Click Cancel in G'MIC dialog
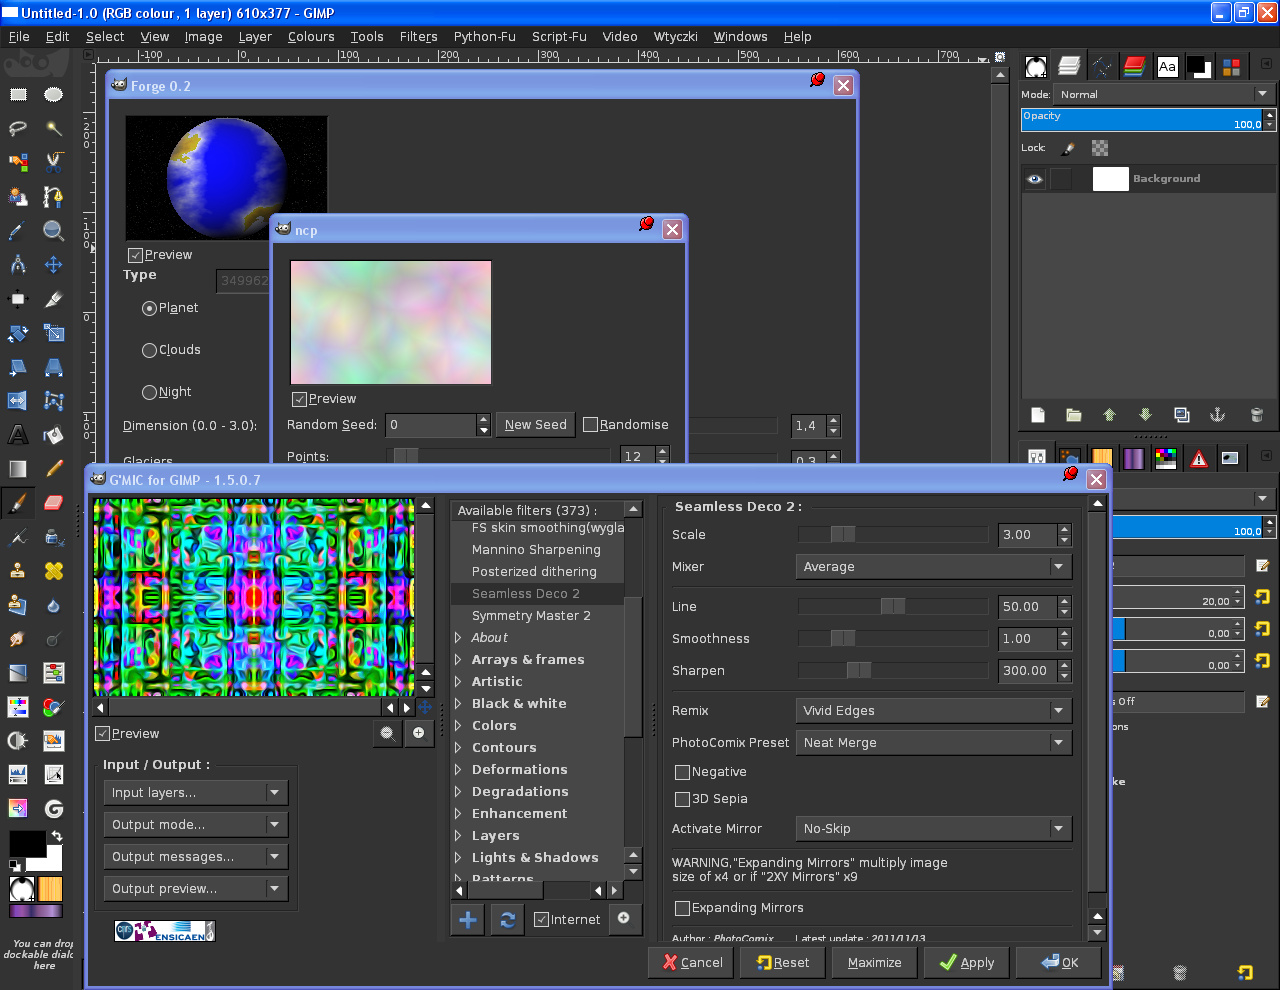1280x990 pixels. pos(692,963)
